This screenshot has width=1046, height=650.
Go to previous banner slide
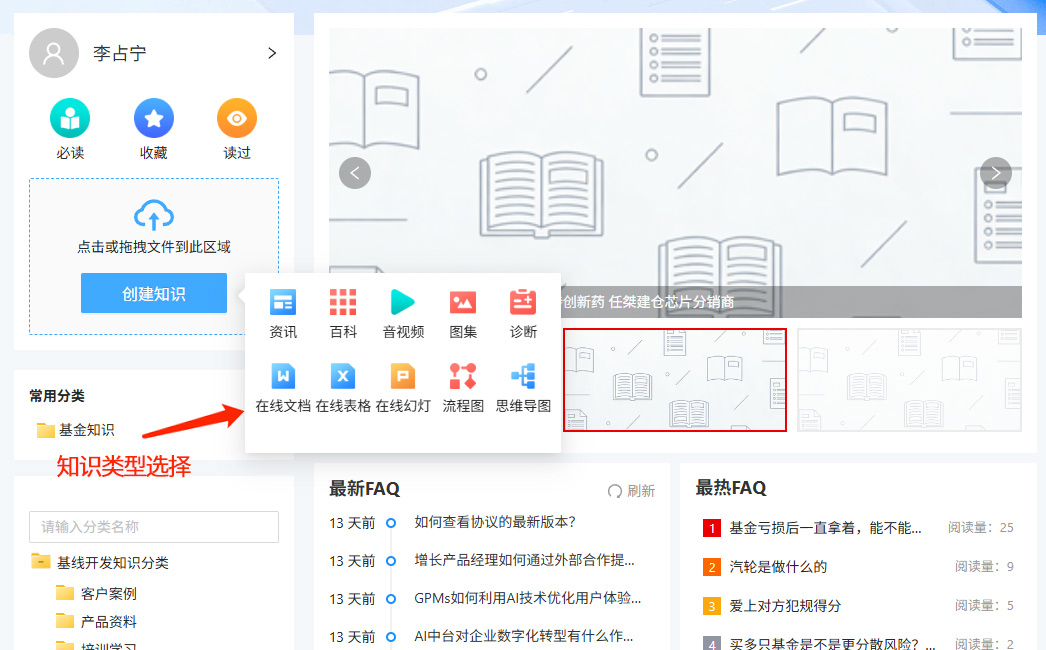point(355,174)
